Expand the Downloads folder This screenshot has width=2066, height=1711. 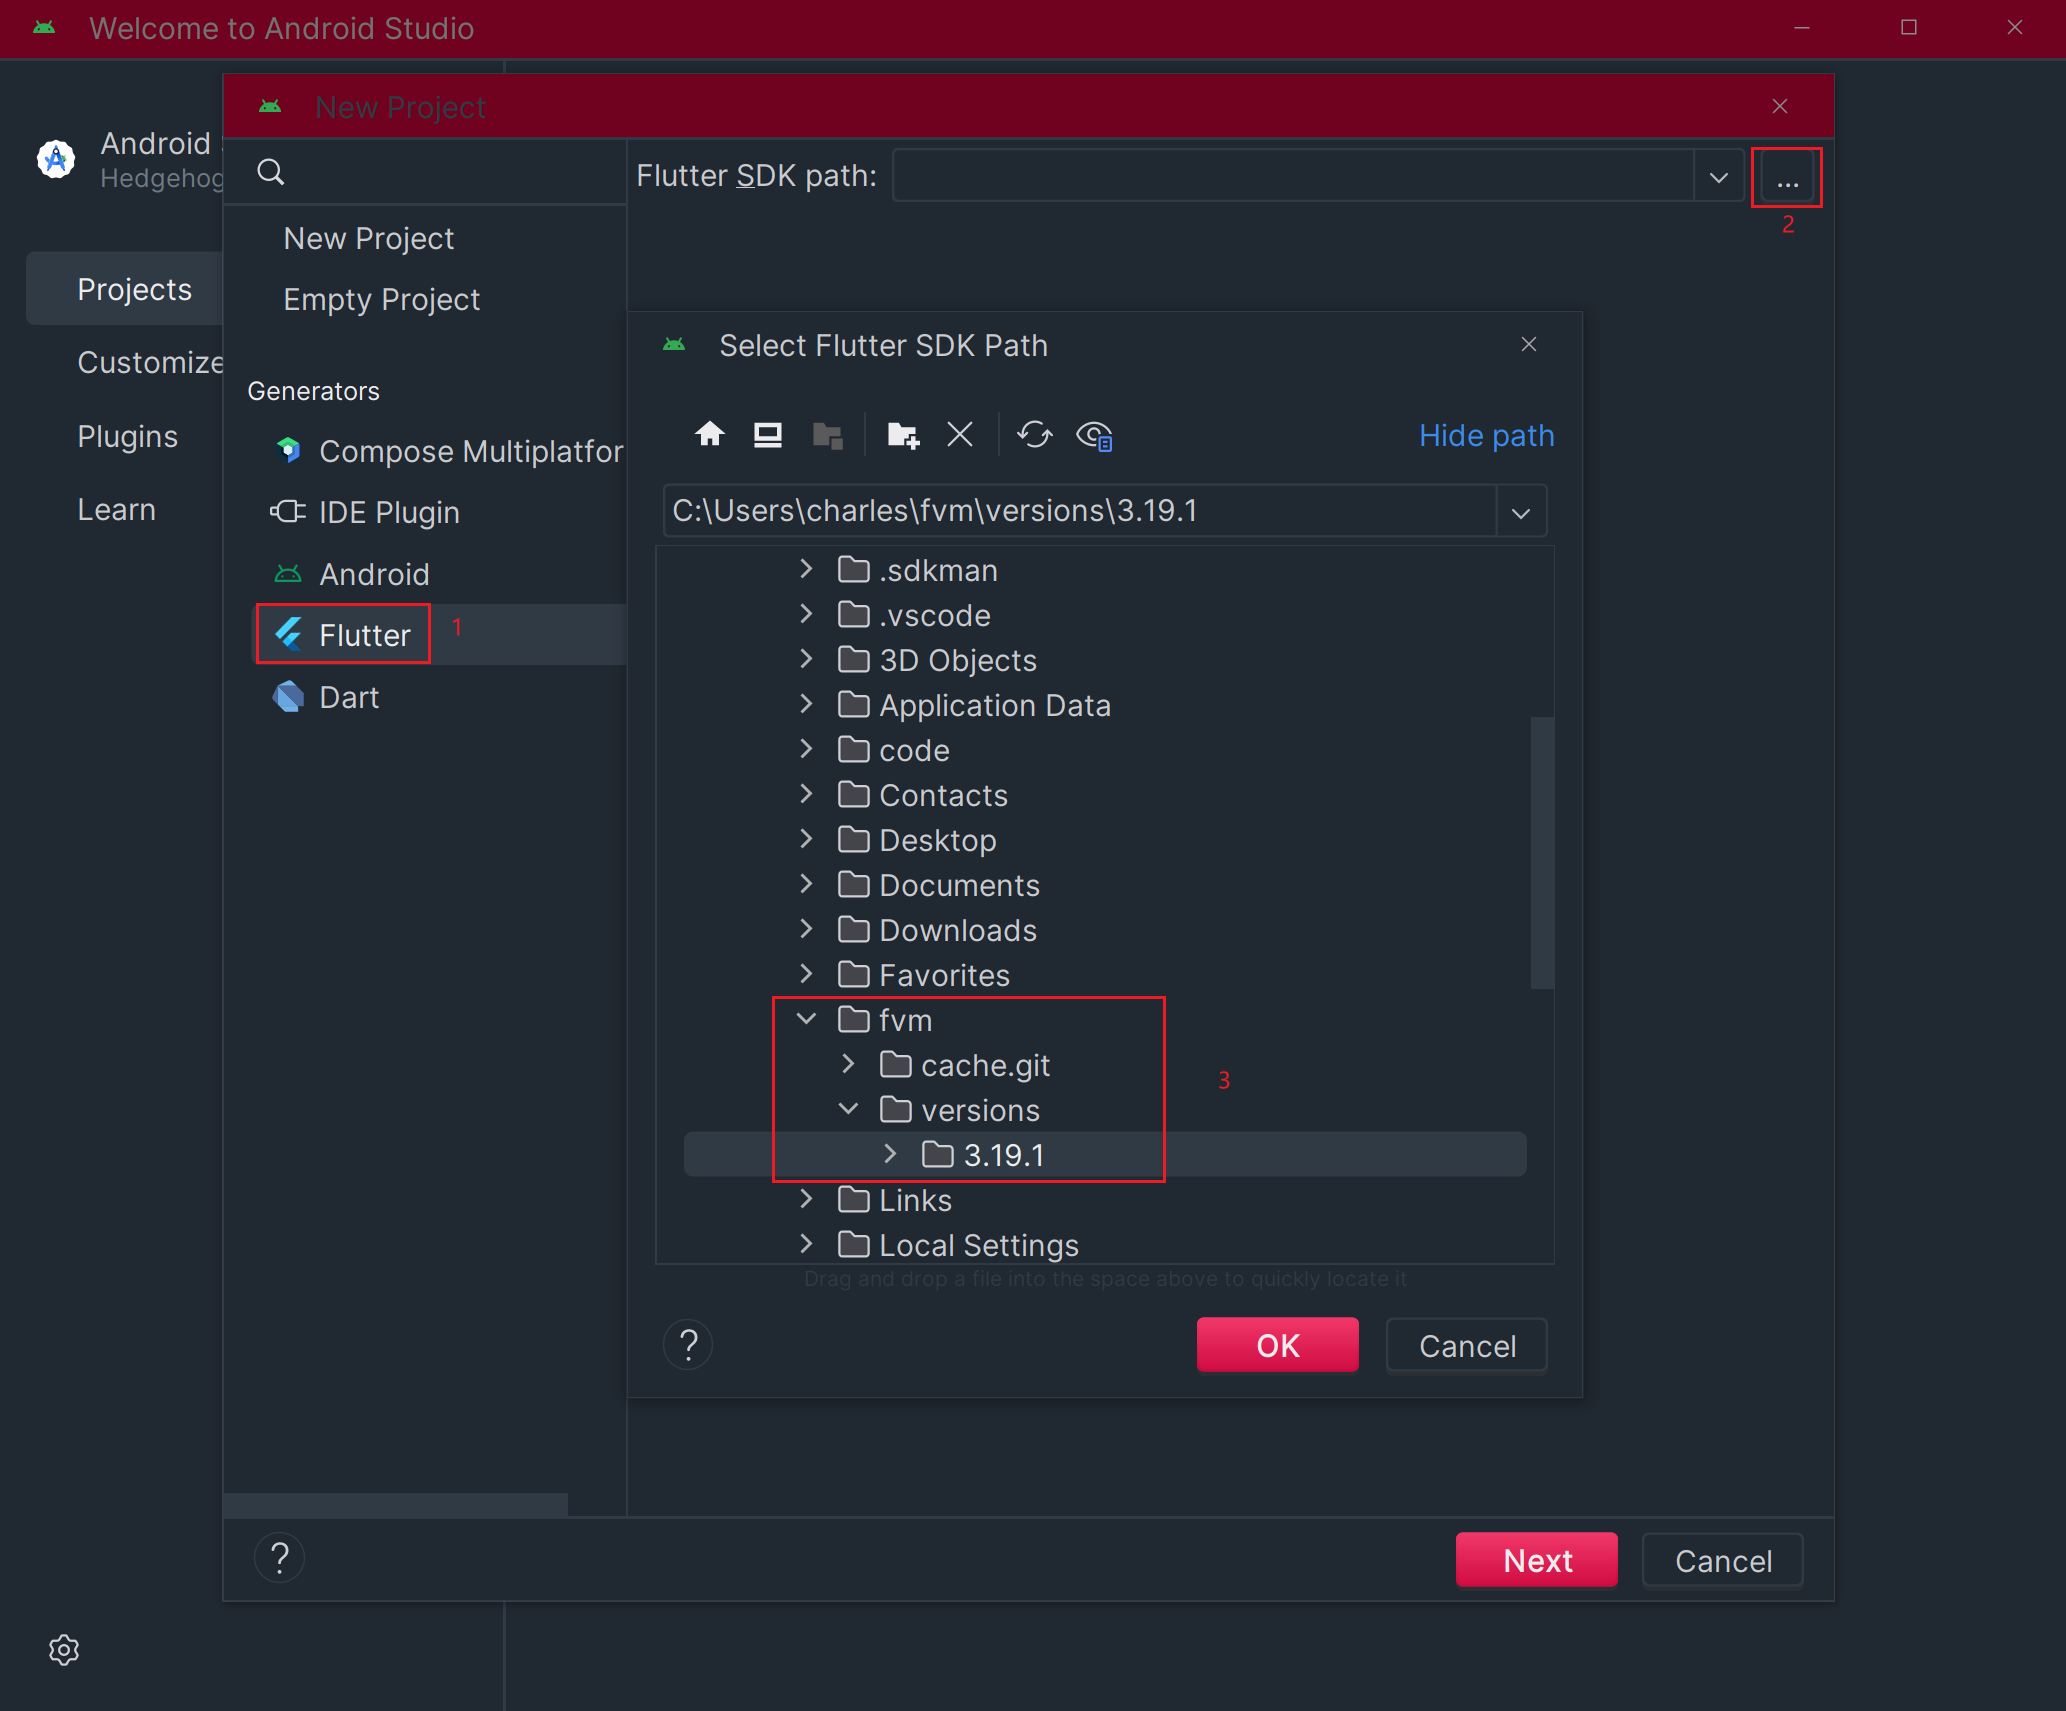coord(806,929)
